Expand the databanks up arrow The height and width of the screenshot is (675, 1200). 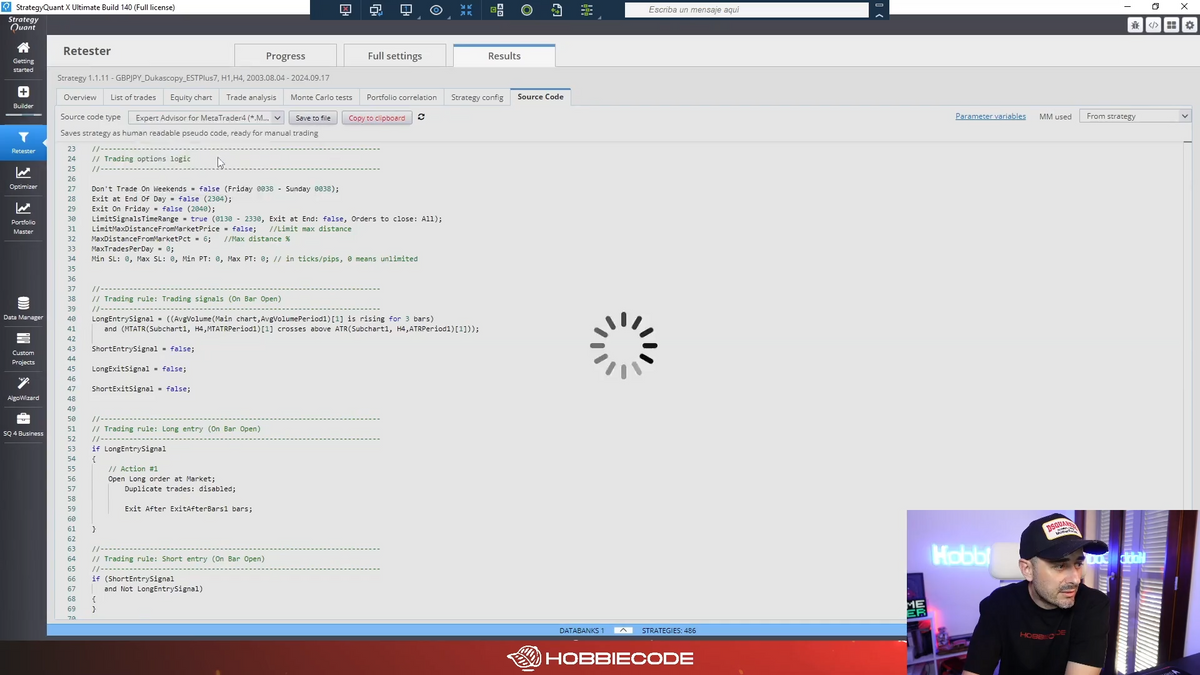click(x=623, y=630)
